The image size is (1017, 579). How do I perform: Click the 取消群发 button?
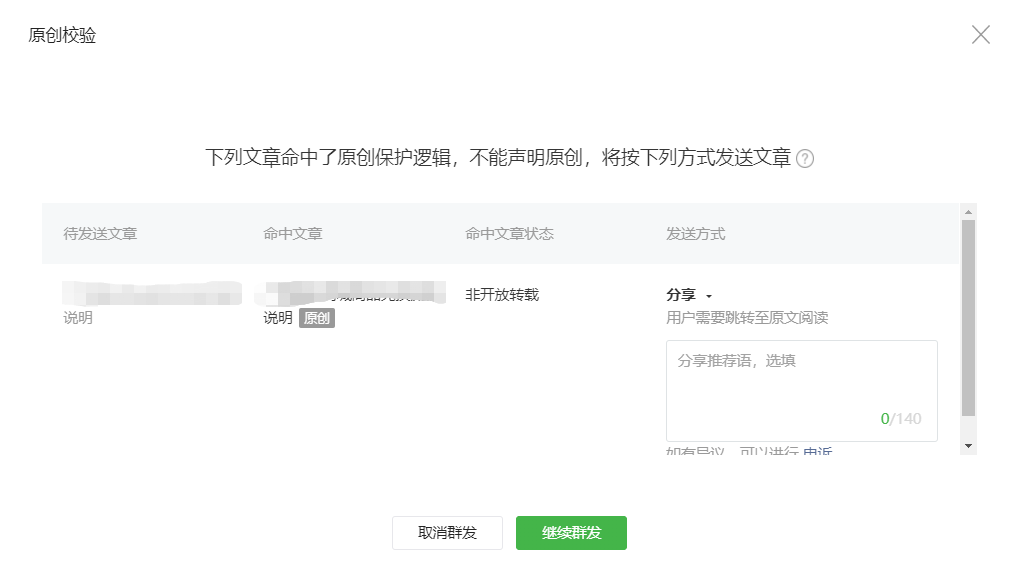tap(447, 533)
